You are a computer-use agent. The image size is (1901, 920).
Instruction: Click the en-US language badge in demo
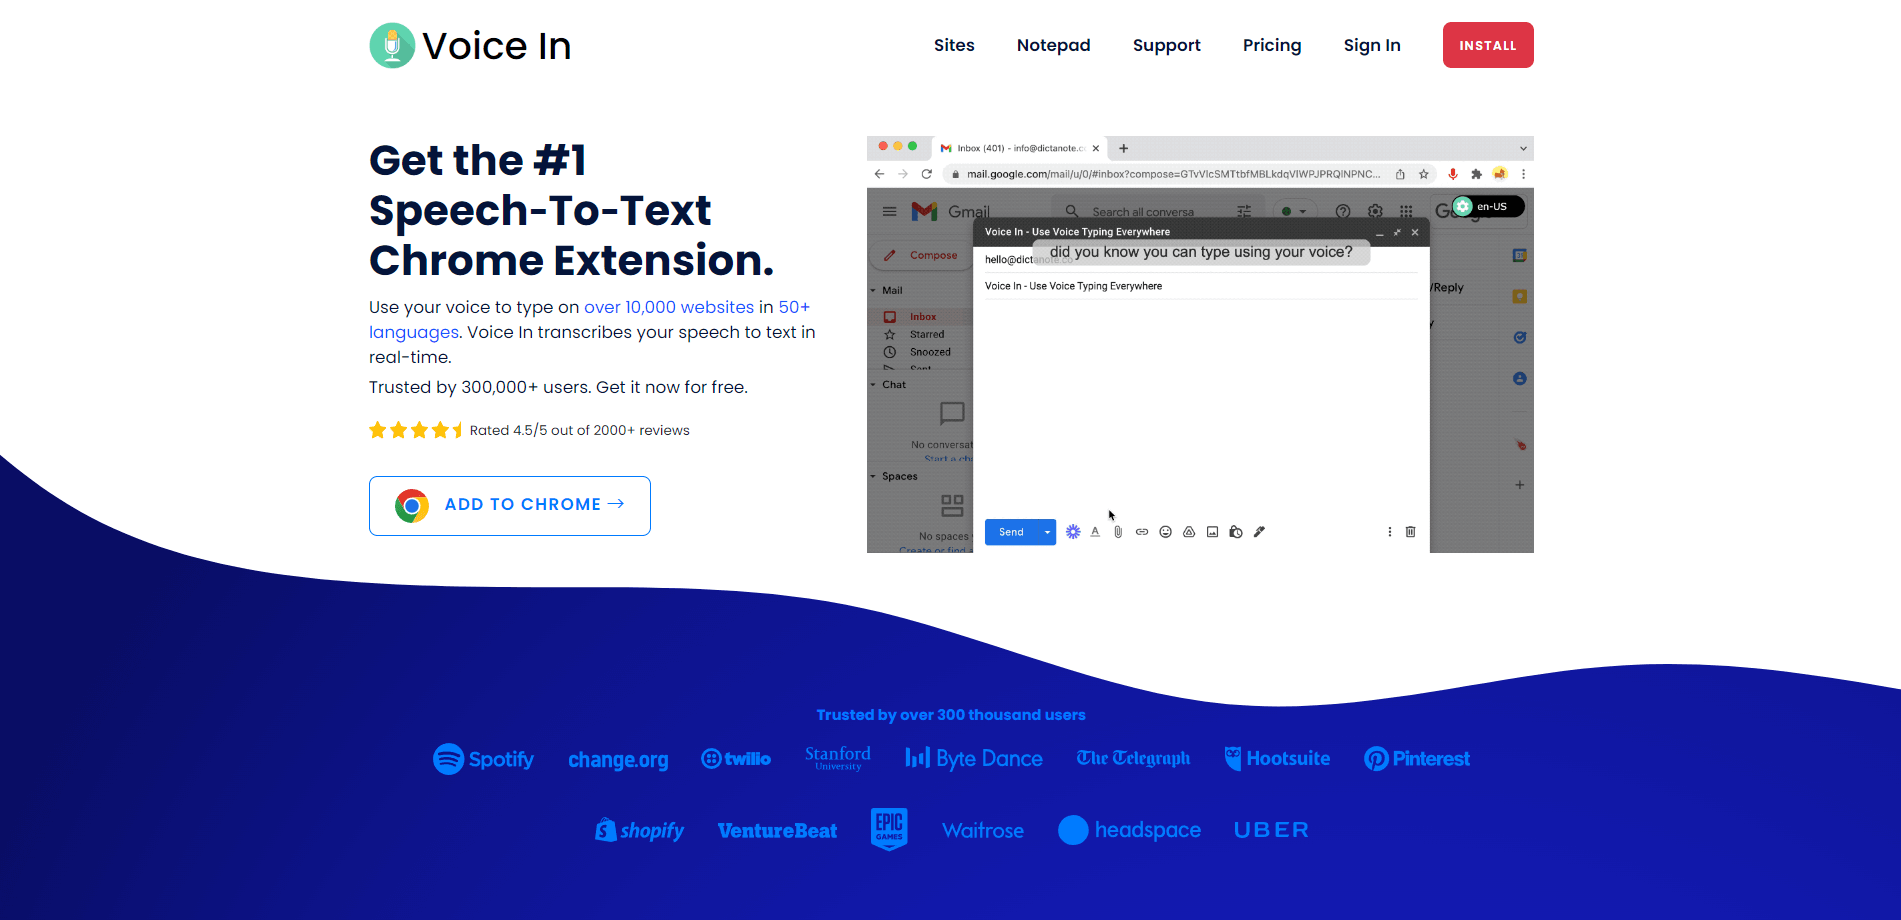(1488, 206)
